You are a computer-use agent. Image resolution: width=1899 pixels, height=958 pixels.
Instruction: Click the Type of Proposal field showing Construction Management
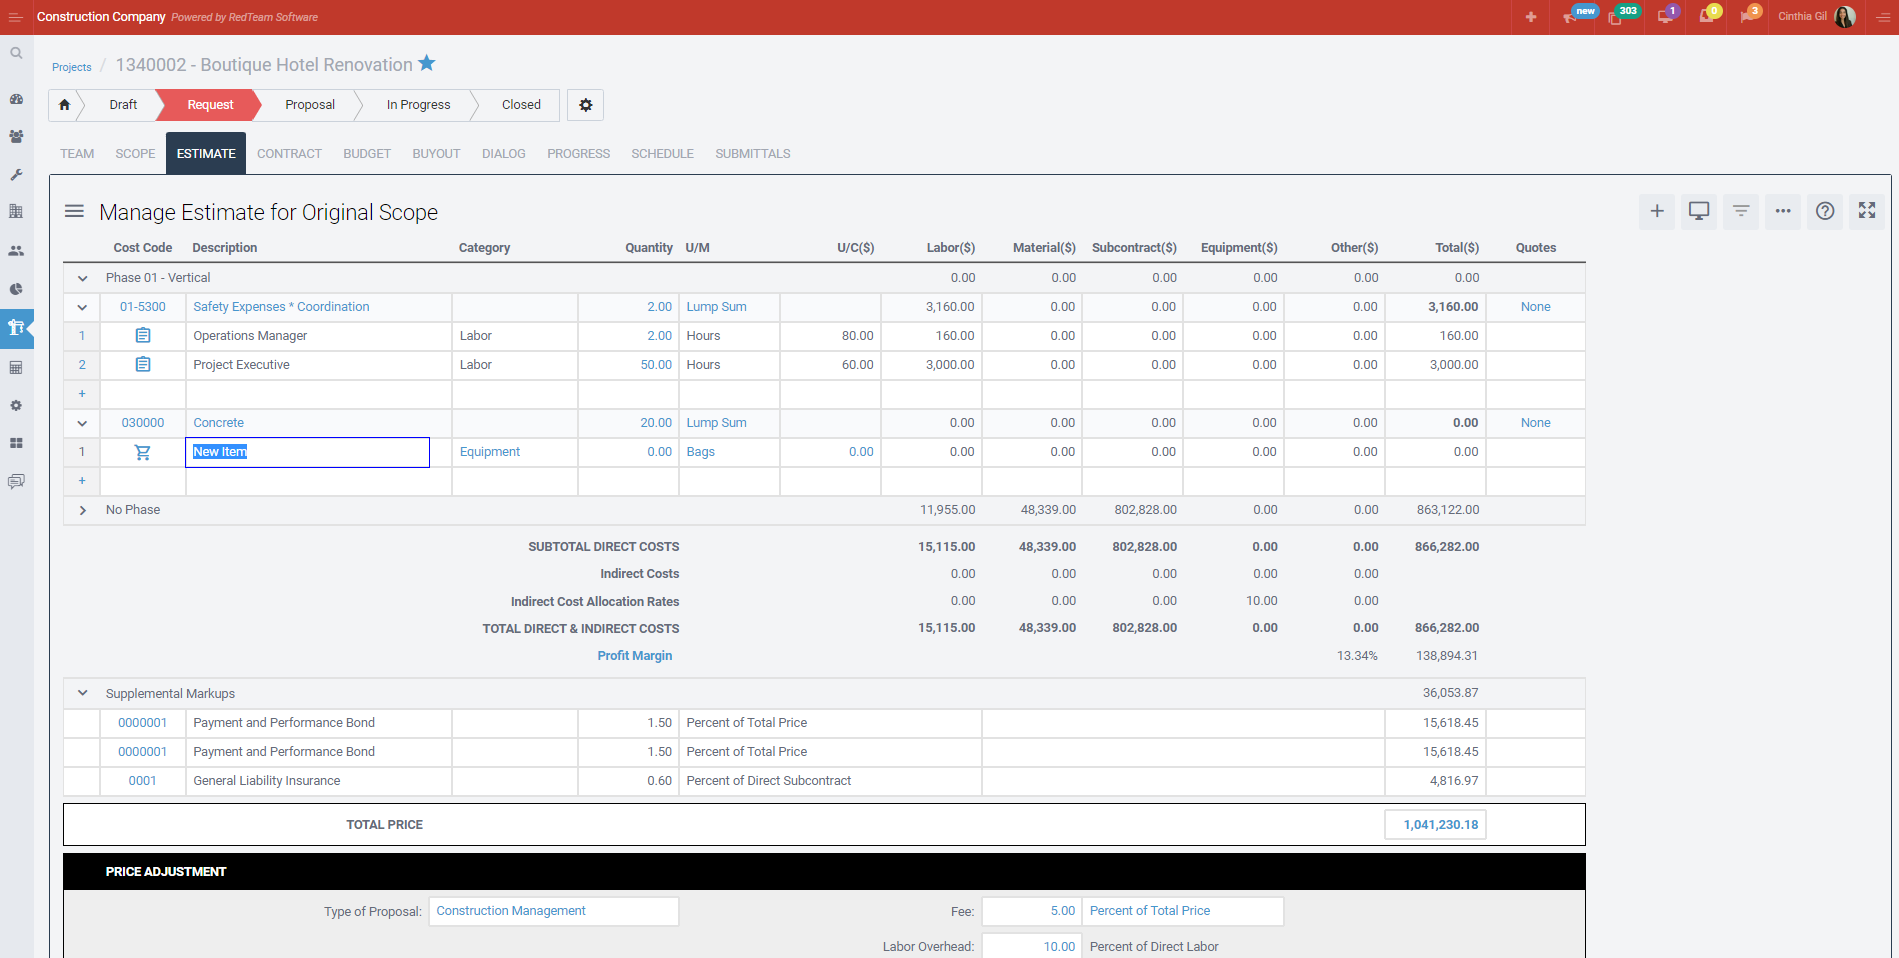(x=553, y=911)
